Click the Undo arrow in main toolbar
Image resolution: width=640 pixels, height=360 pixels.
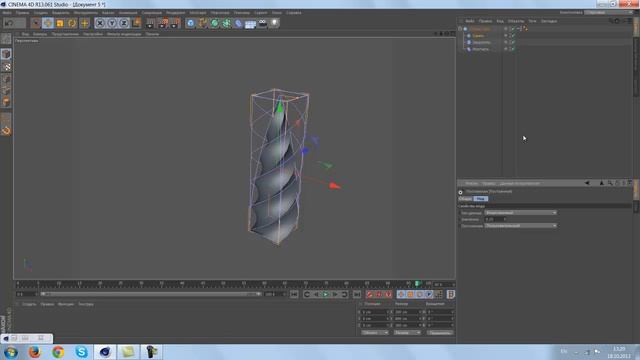pos(9,23)
